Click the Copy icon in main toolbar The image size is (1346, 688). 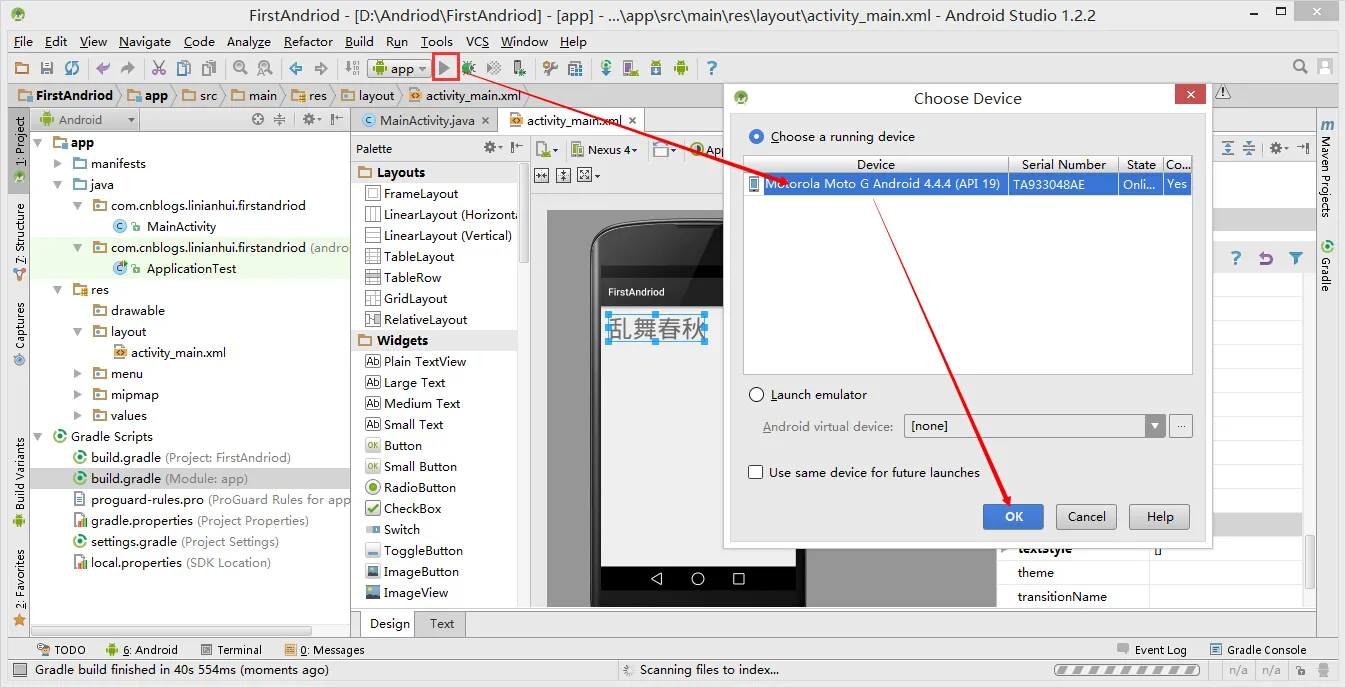(184, 68)
